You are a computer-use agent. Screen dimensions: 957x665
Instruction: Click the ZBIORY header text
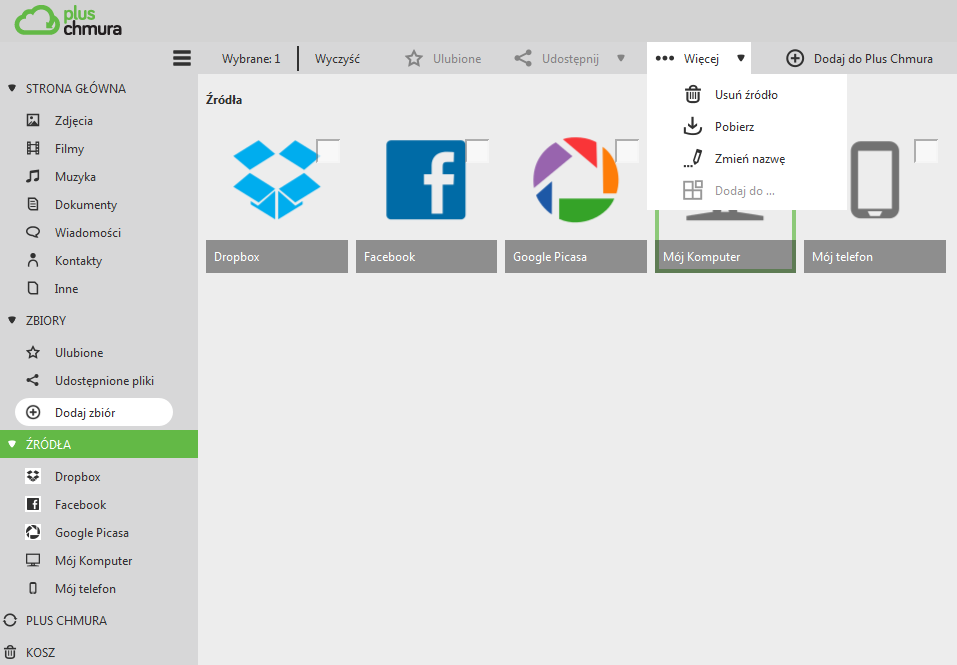tap(46, 320)
